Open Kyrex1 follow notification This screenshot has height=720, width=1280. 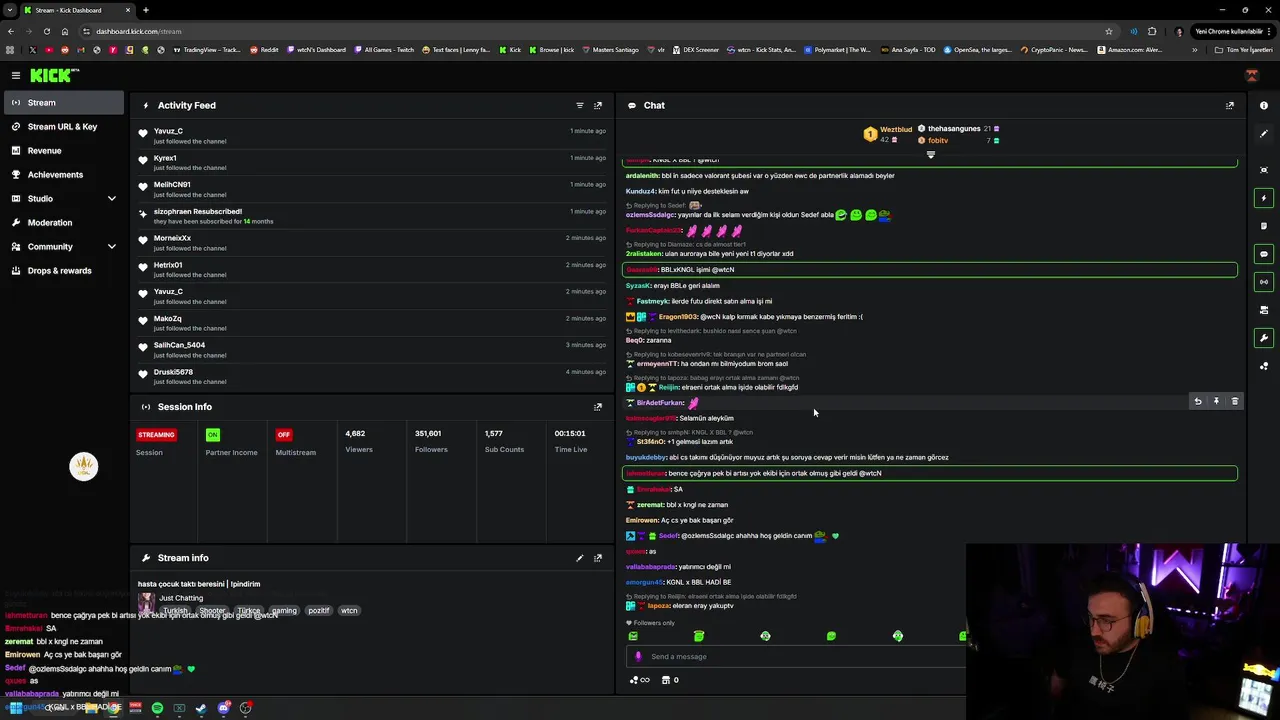[372, 162]
